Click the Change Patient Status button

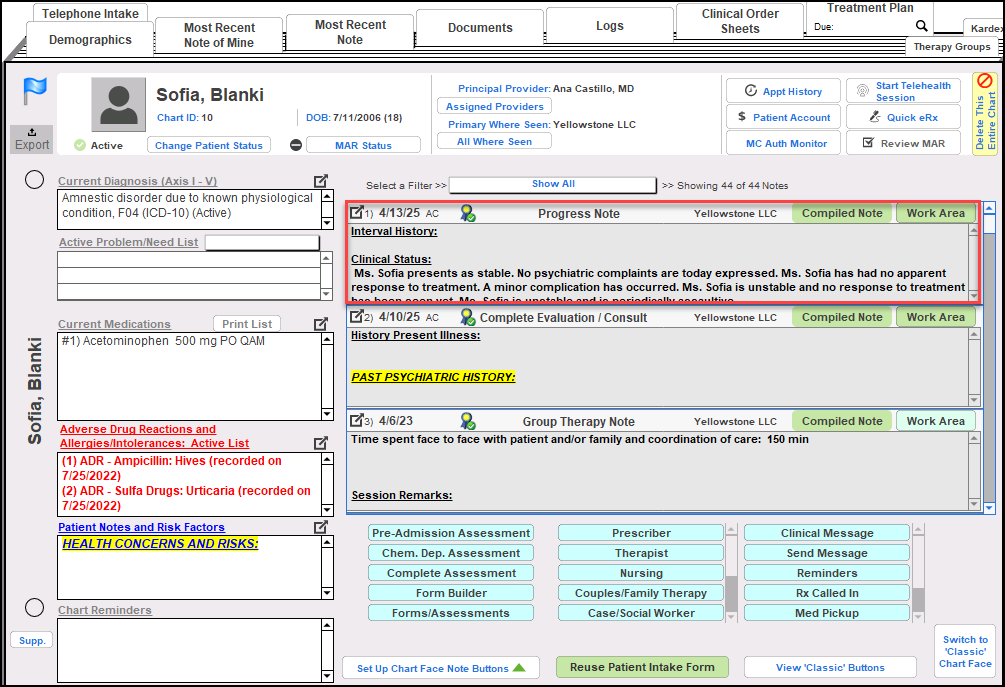click(x=209, y=145)
